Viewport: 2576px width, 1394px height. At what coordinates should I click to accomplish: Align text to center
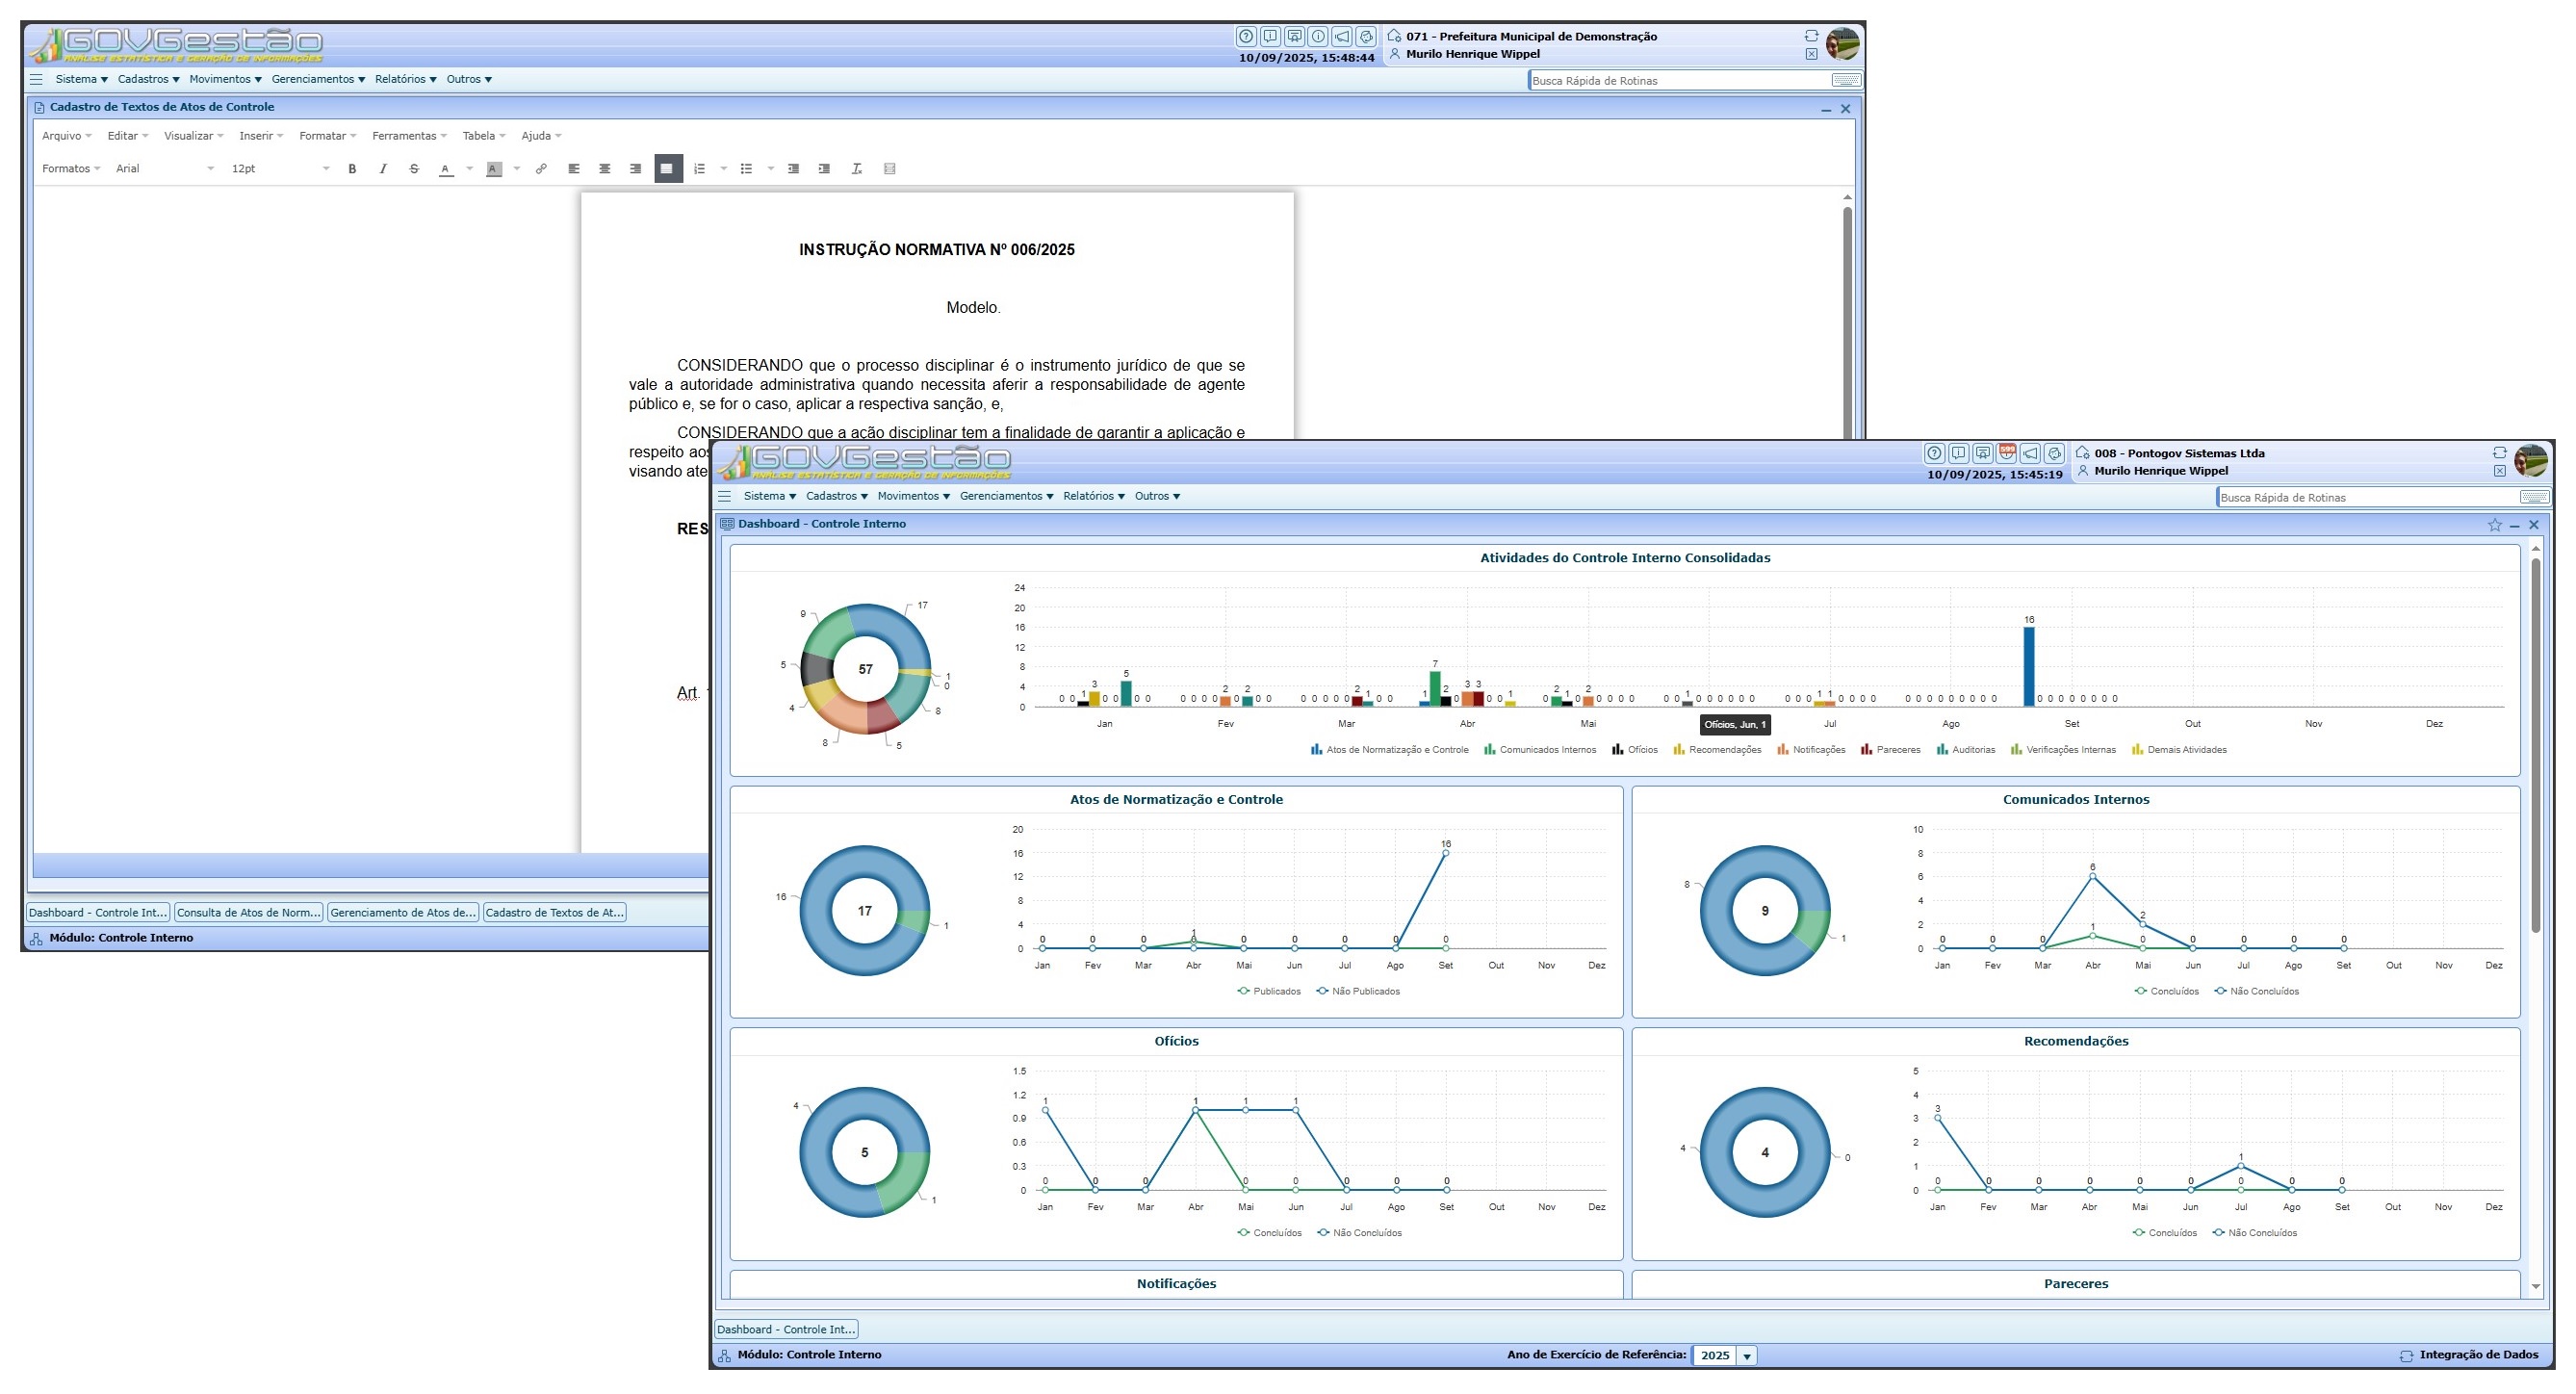point(604,169)
